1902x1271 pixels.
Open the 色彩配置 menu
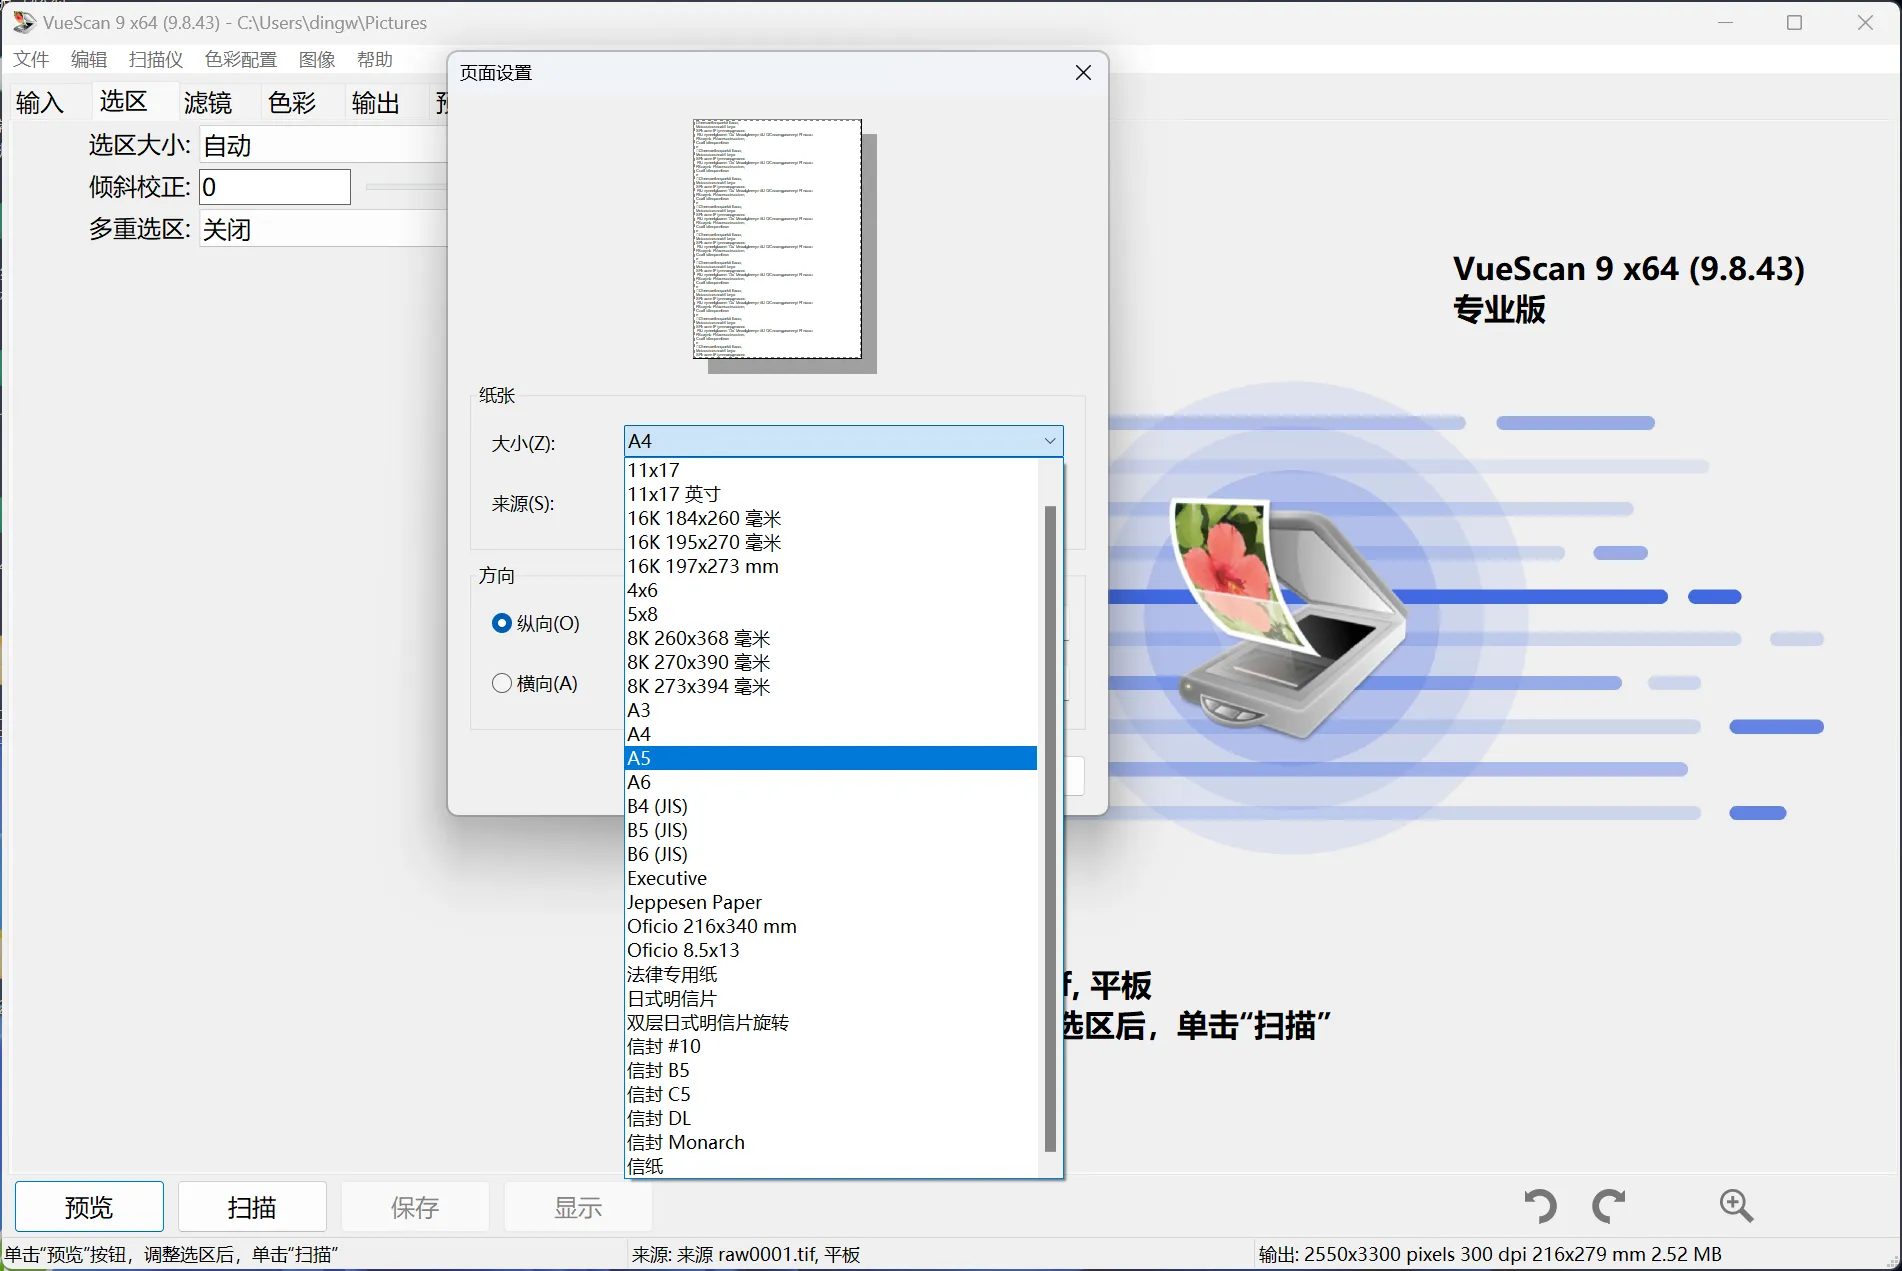pyautogui.click(x=240, y=60)
